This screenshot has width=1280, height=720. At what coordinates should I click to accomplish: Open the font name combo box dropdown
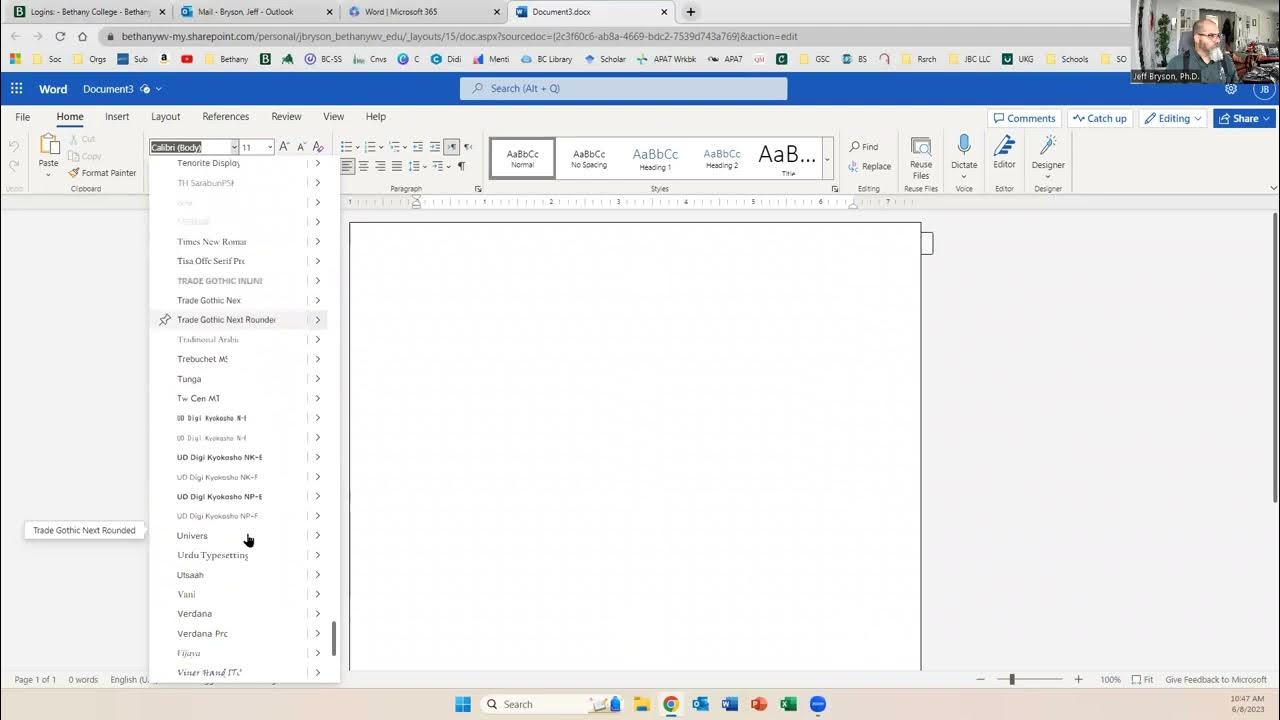(234, 147)
